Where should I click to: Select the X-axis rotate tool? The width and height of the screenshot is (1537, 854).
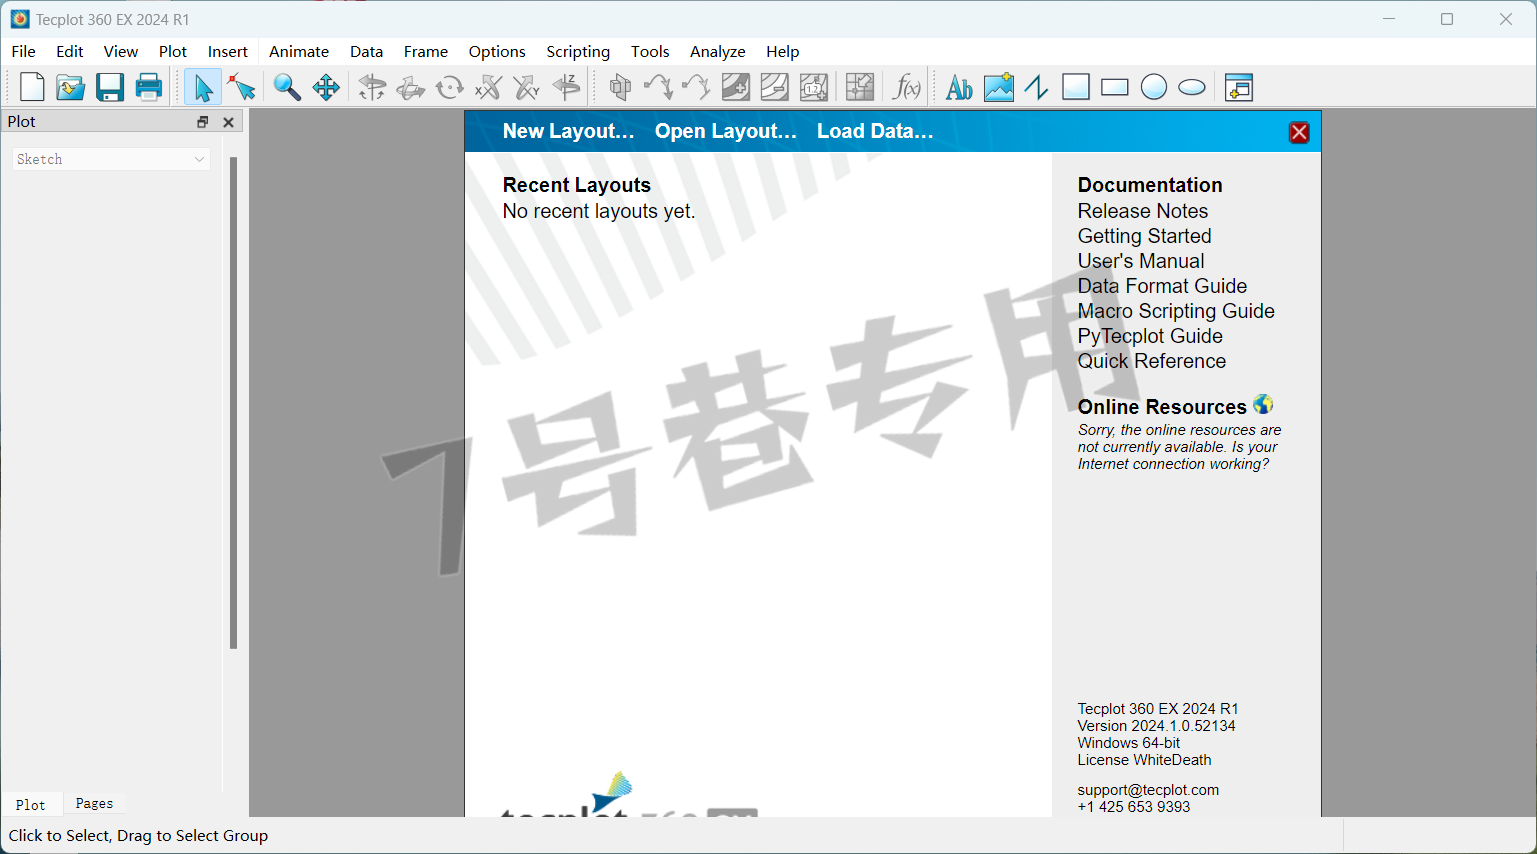click(488, 88)
